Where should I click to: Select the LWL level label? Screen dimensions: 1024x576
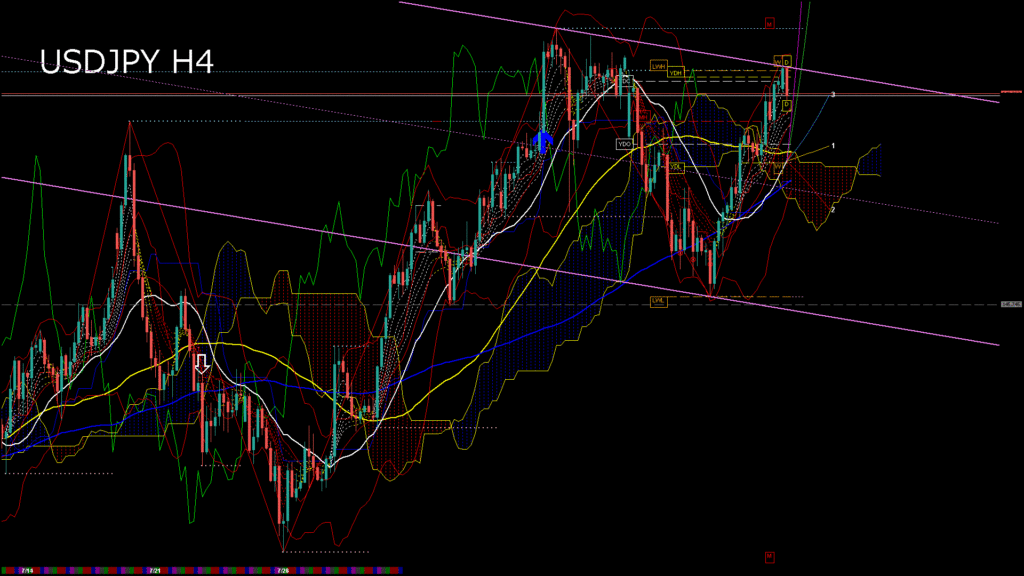pos(659,300)
